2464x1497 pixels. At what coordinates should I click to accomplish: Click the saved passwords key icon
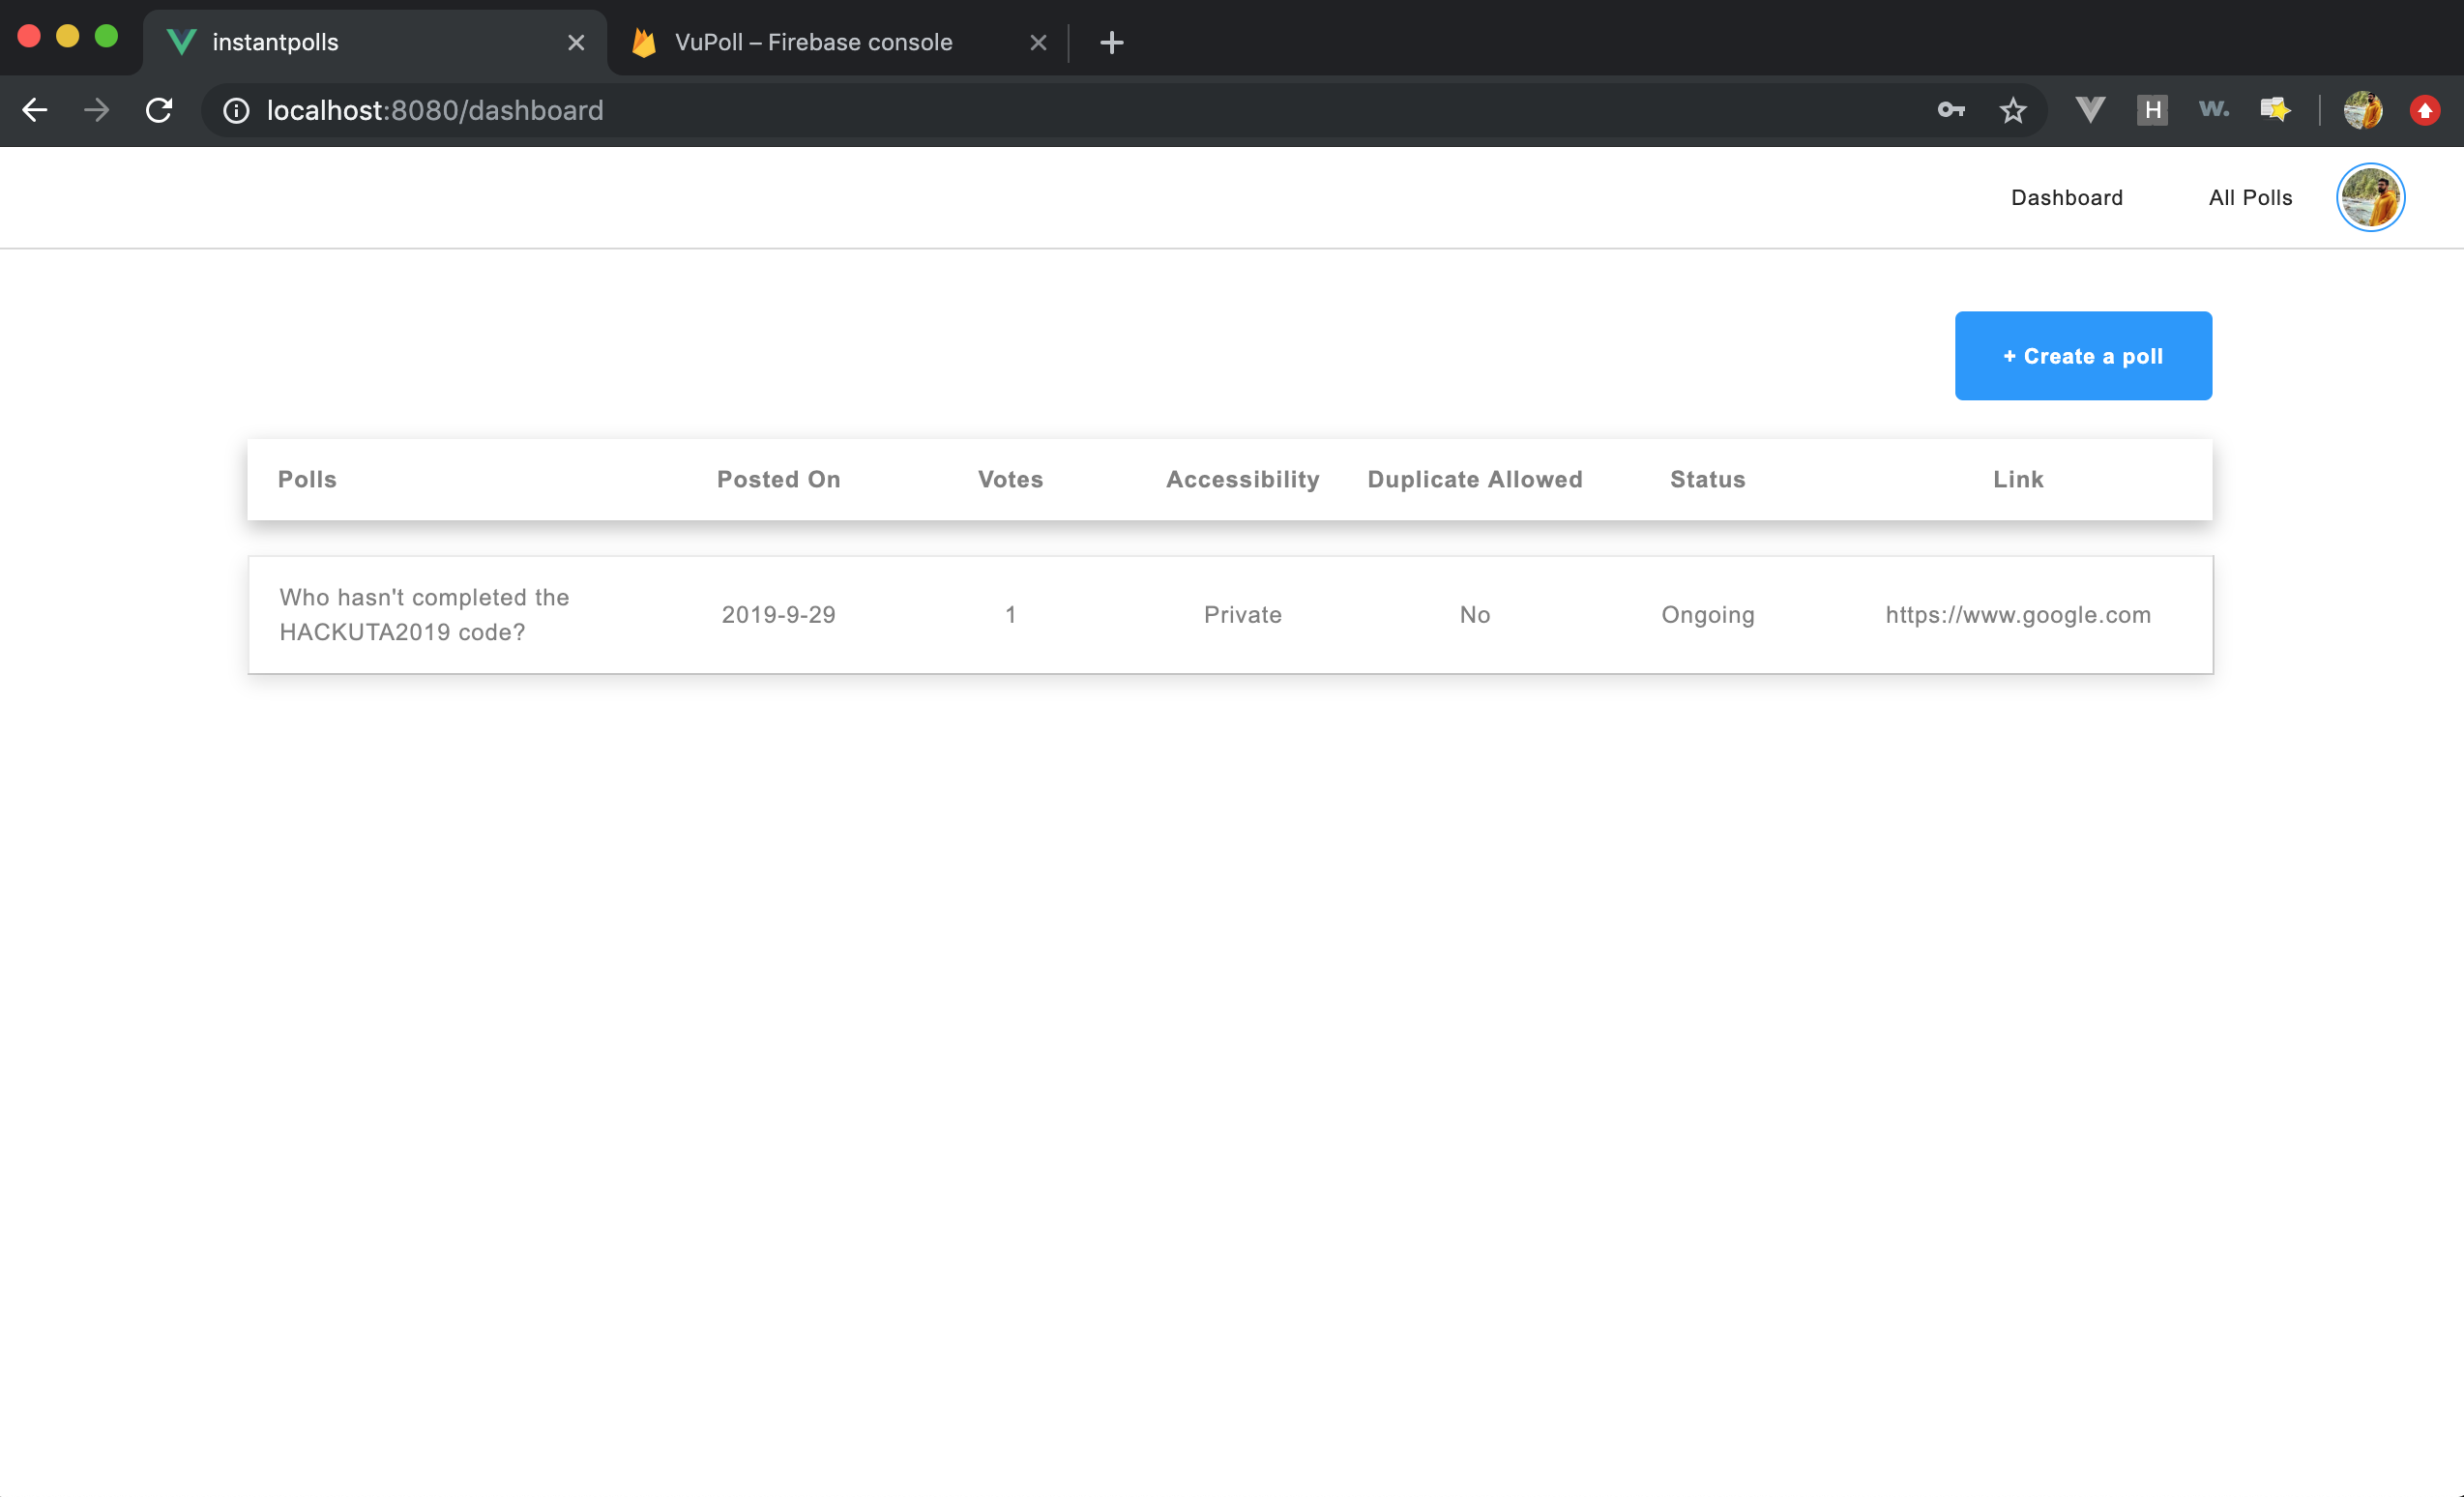point(1950,110)
